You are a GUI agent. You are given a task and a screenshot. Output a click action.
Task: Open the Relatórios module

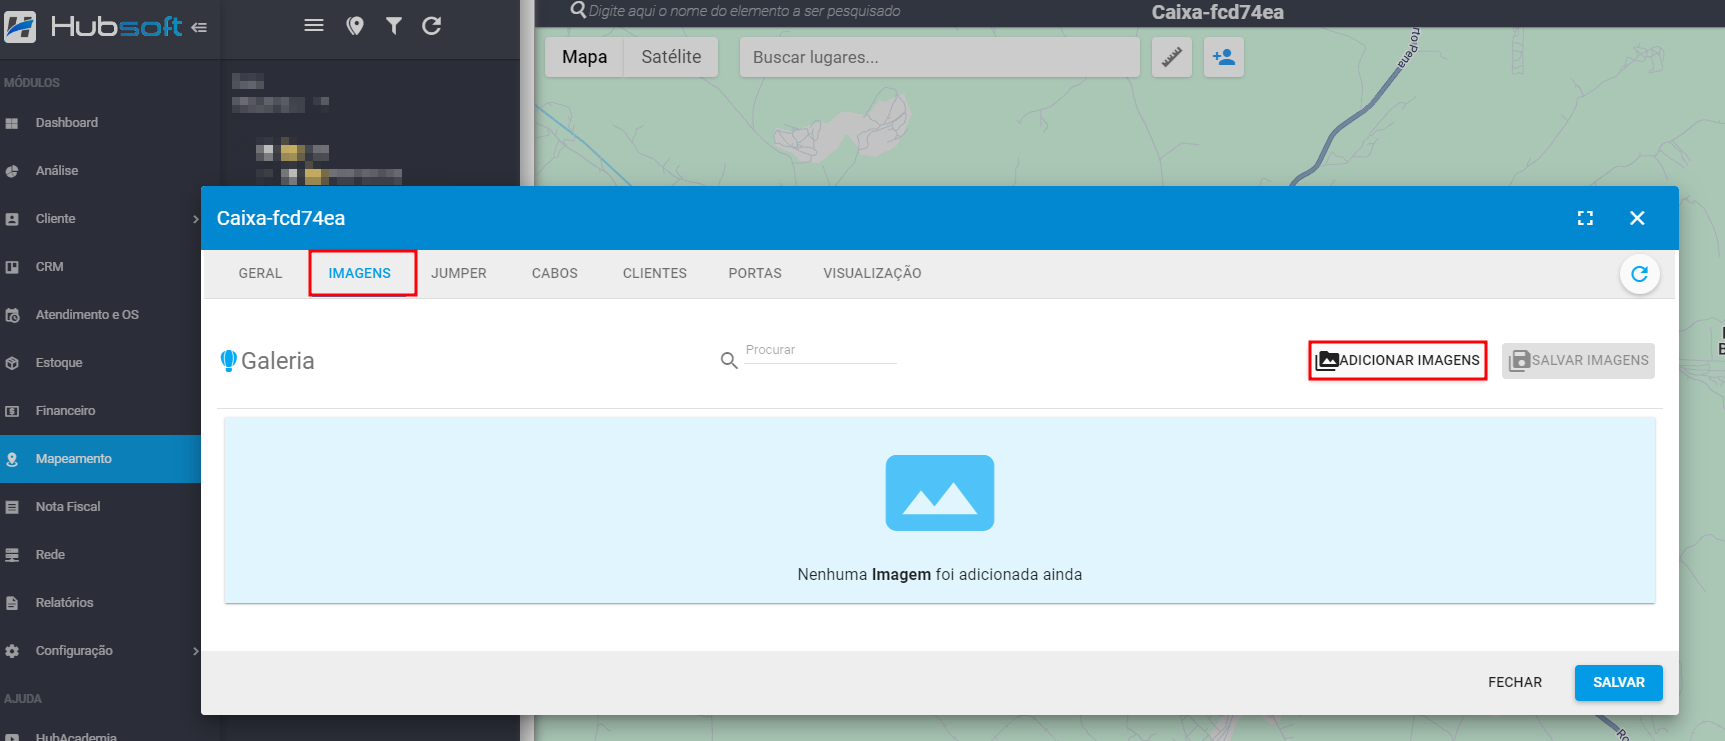coord(100,603)
